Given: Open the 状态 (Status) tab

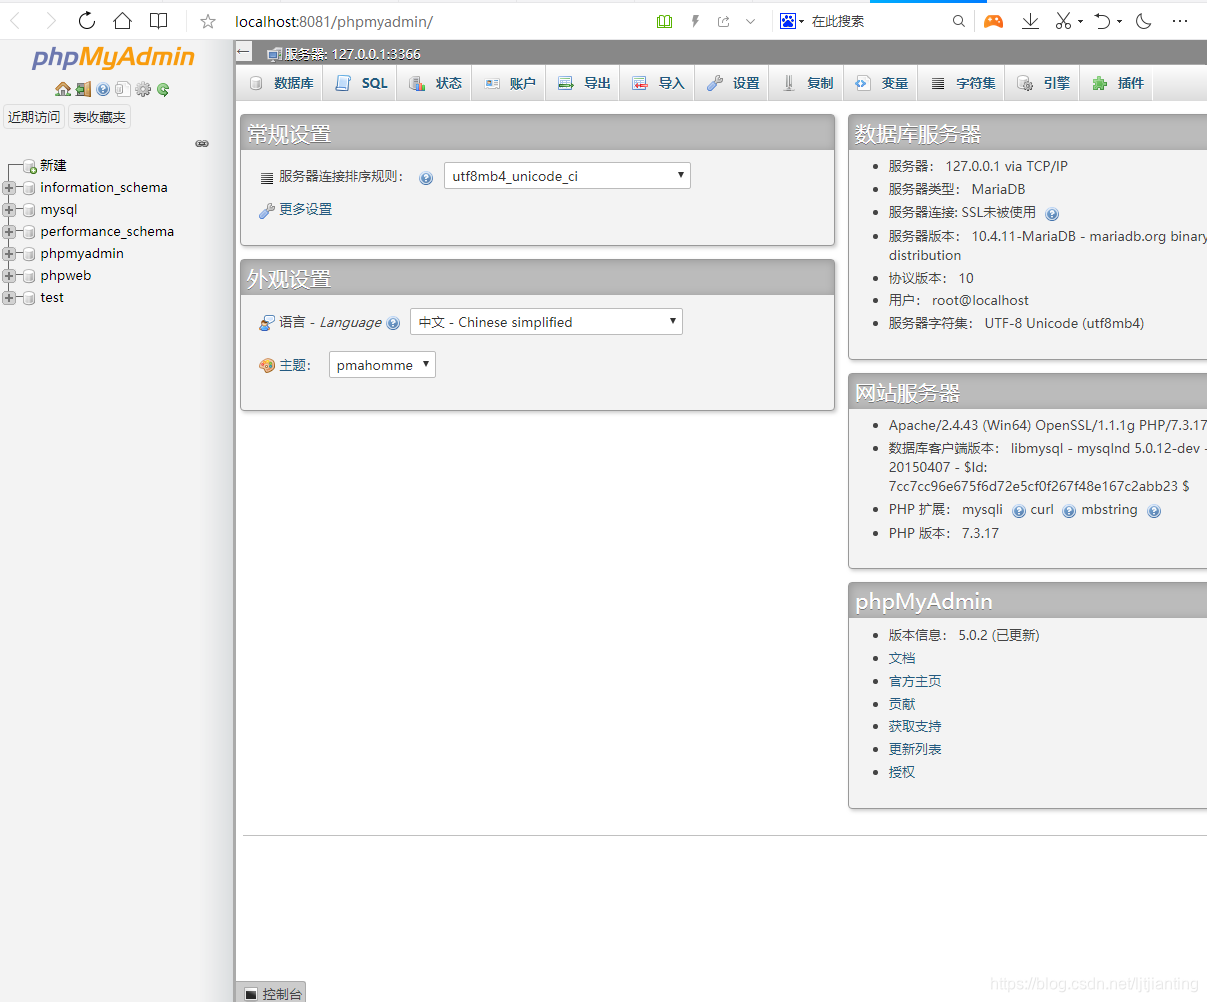Looking at the screenshot, I should click(435, 83).
